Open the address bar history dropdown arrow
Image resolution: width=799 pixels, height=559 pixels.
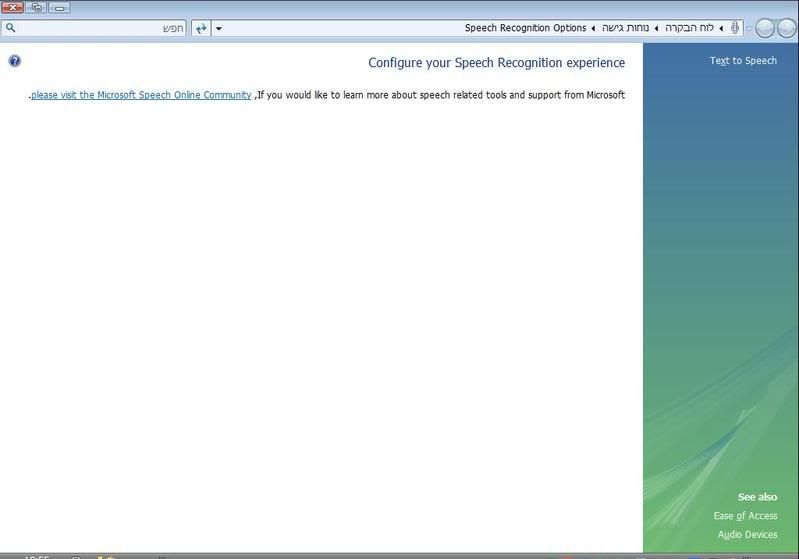pyautogui.click(x=219, y=29)
